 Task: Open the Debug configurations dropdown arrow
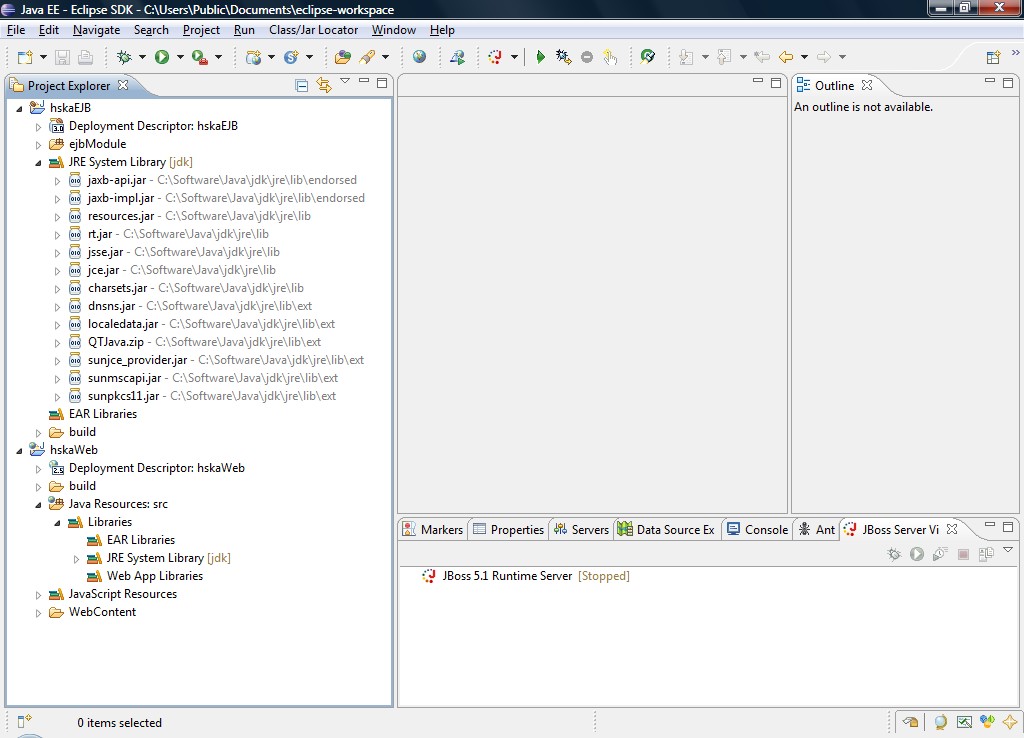142,57
